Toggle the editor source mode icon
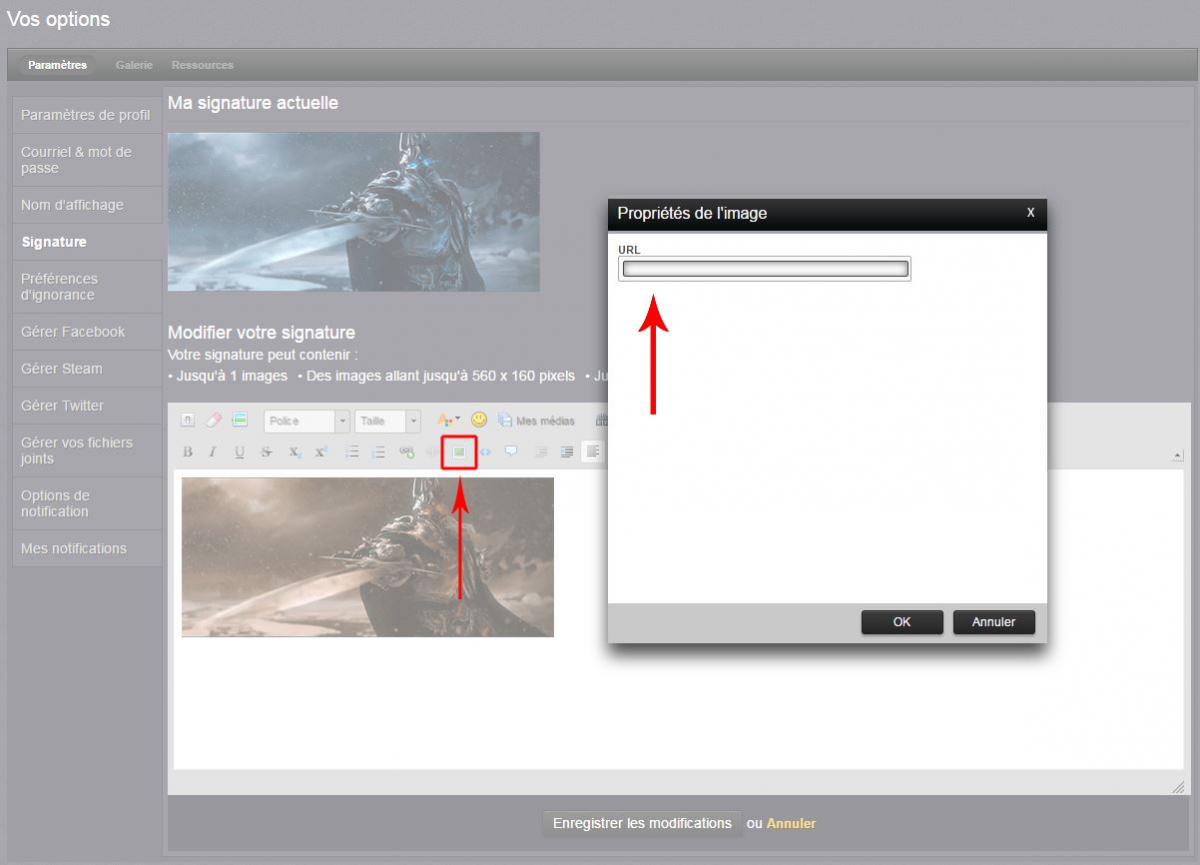Screen dimensions: 1200x865 (x=188, y=421)
